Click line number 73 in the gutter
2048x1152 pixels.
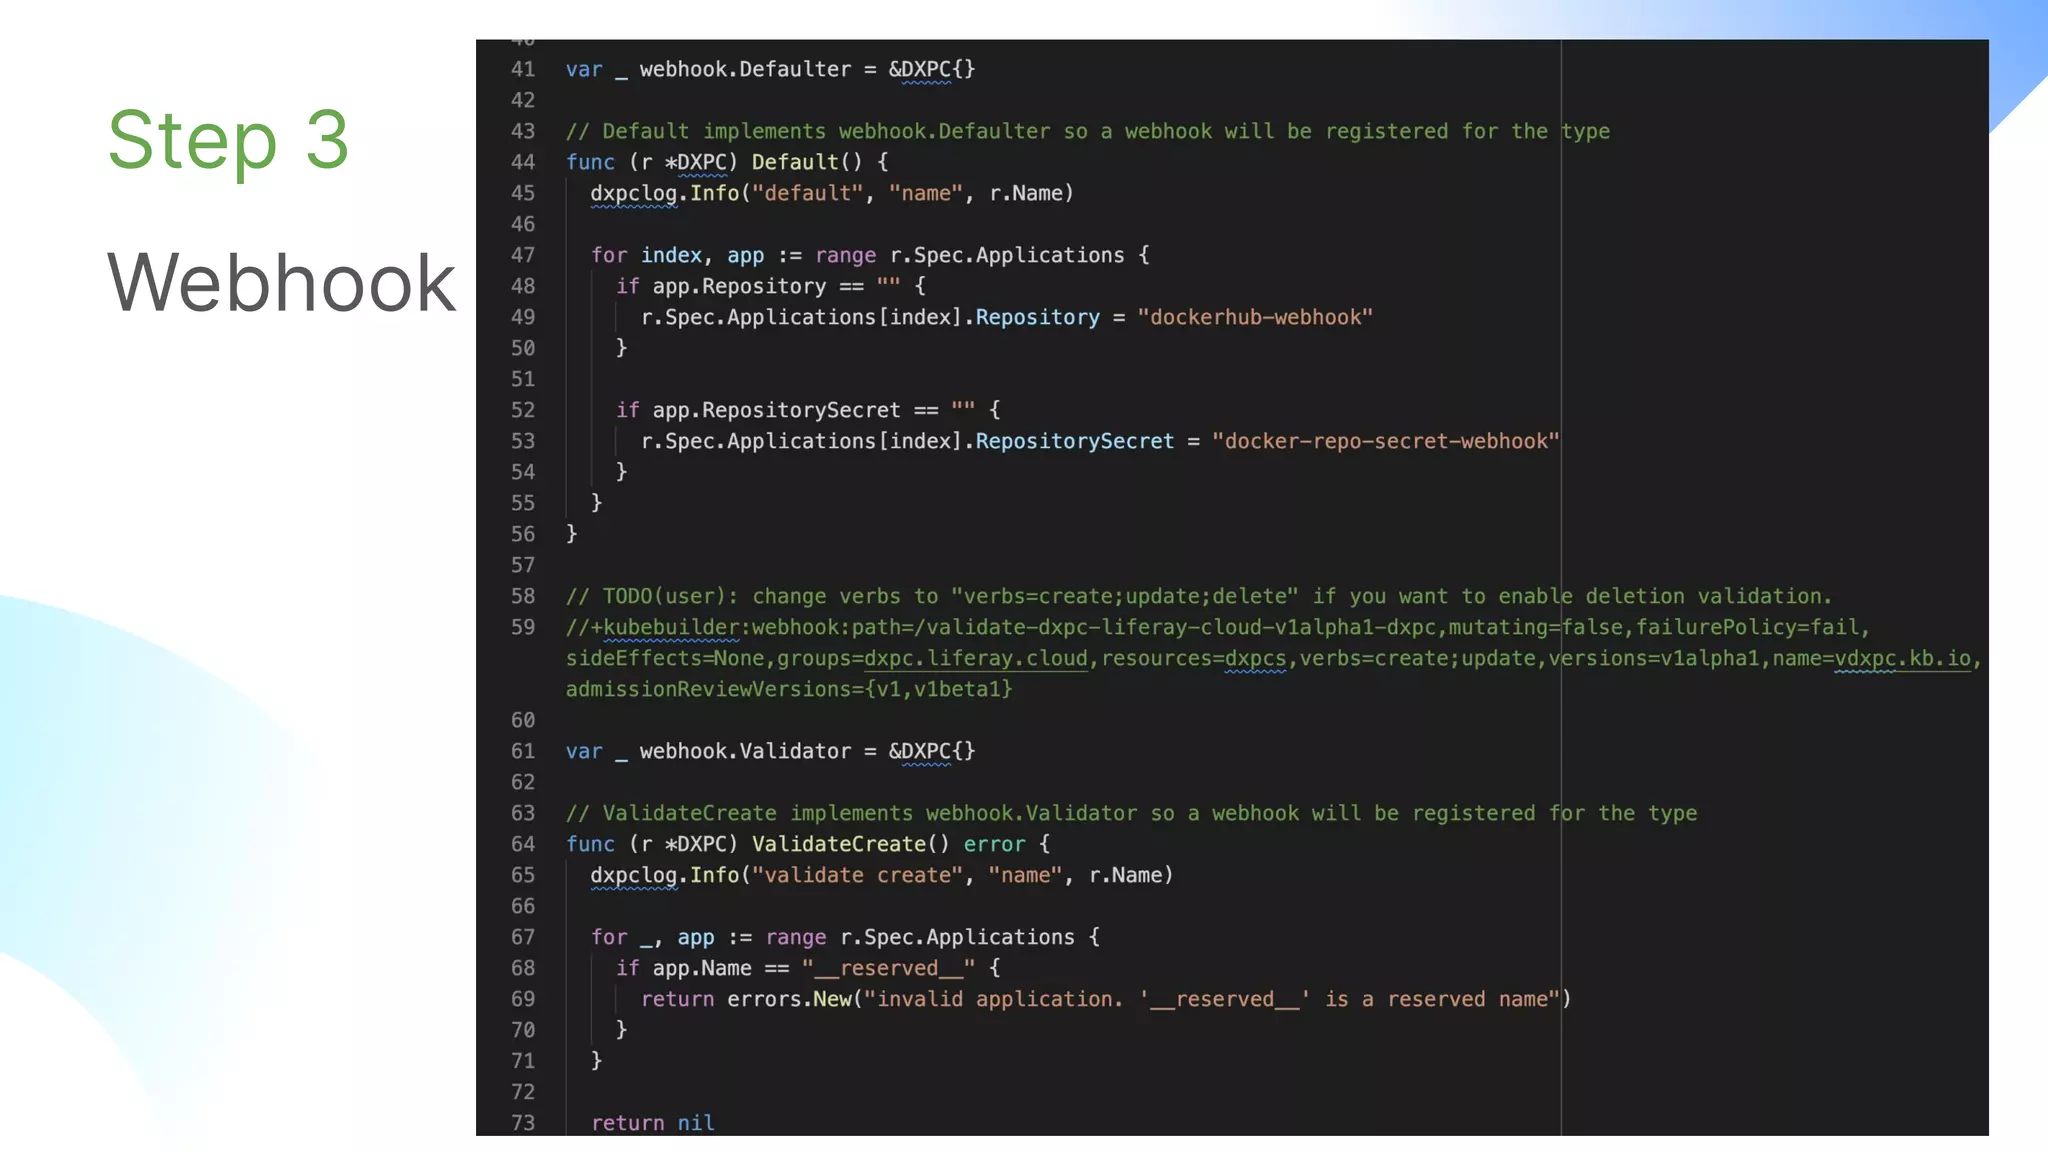click(523, 1123)
